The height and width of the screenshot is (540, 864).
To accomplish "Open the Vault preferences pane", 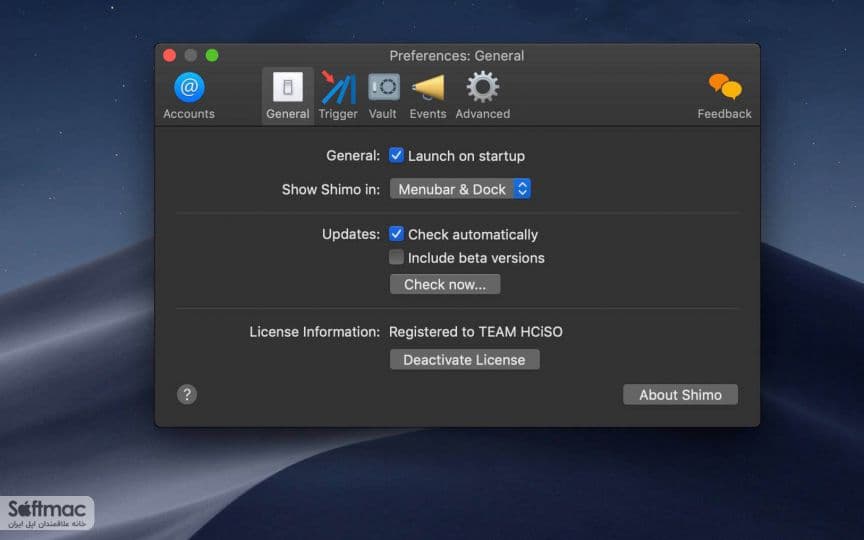I will point(383,95).
